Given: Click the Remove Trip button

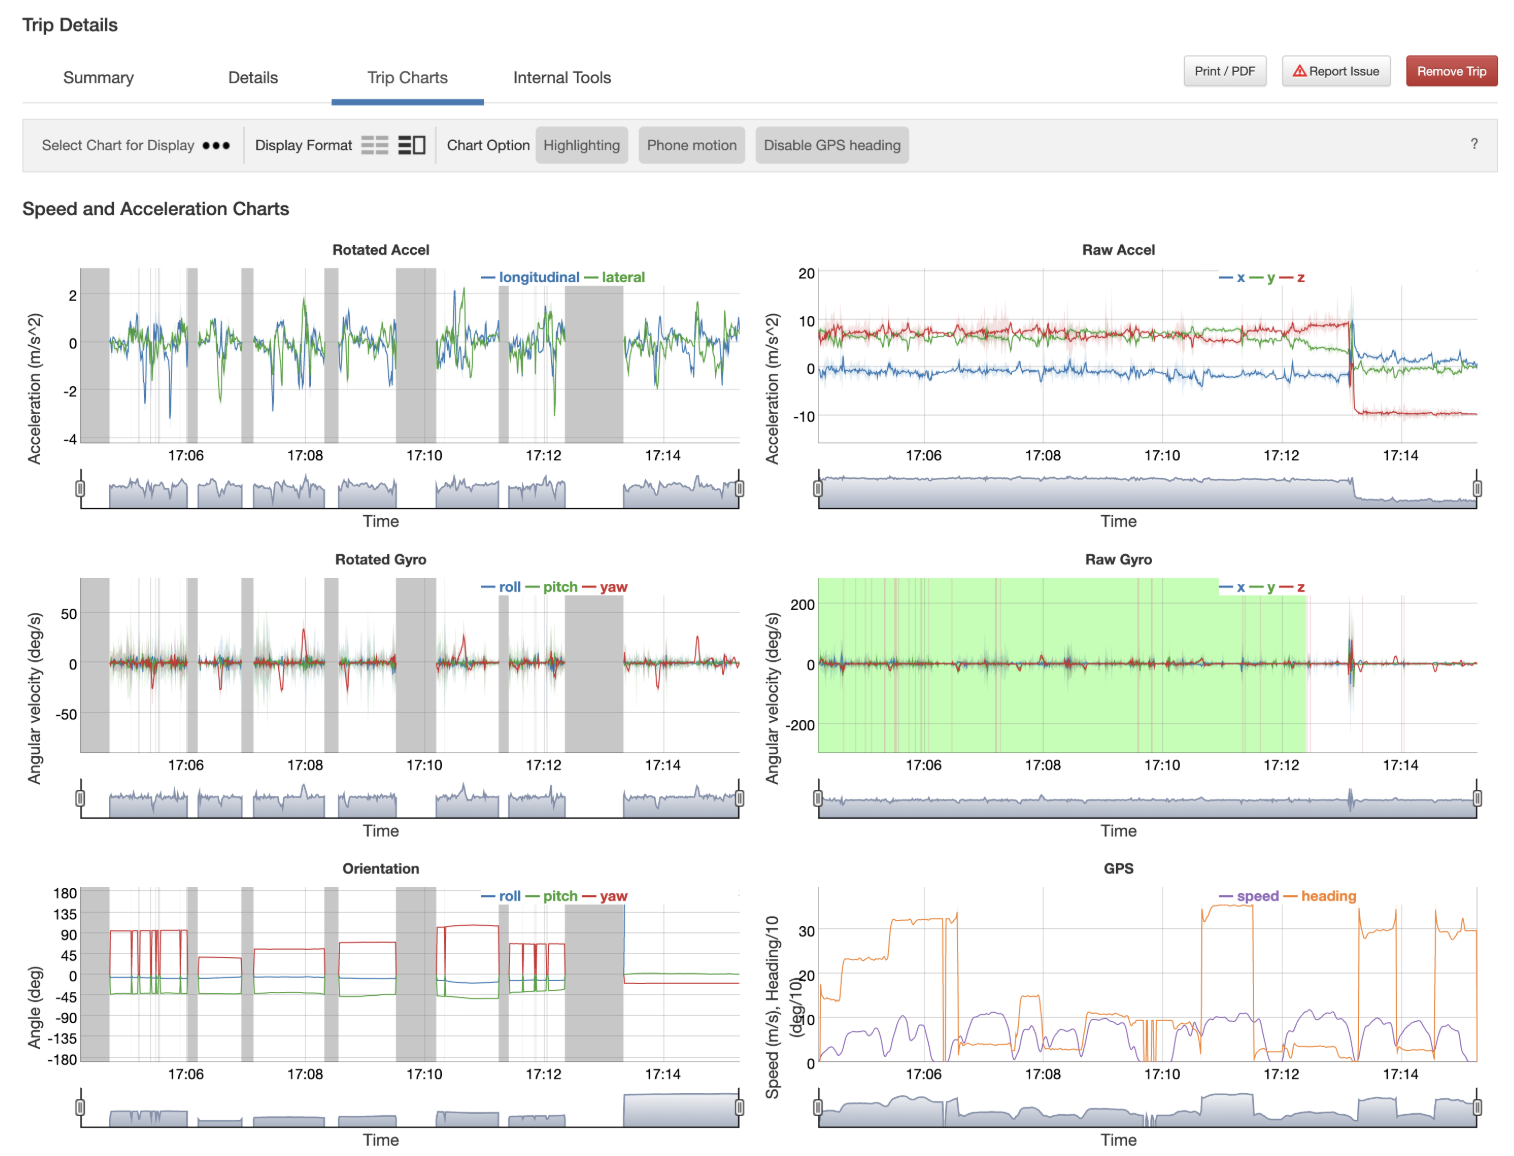Looking at the screenshot, I should click(x=1451, y=71).
